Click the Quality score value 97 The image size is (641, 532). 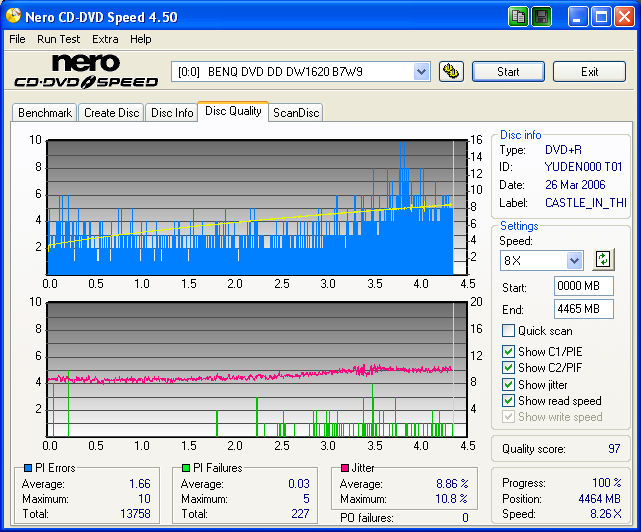614,449
